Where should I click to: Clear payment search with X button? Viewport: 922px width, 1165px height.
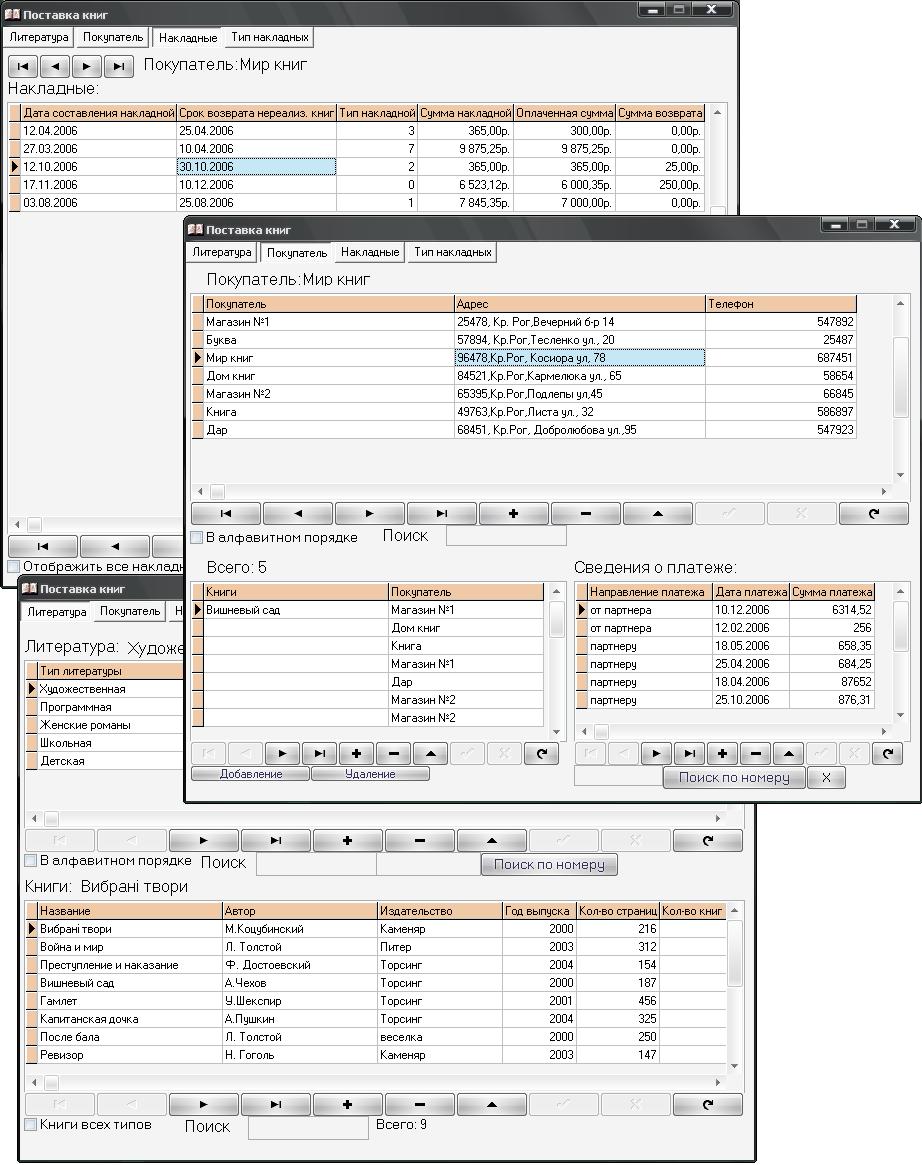click(826, 778)
